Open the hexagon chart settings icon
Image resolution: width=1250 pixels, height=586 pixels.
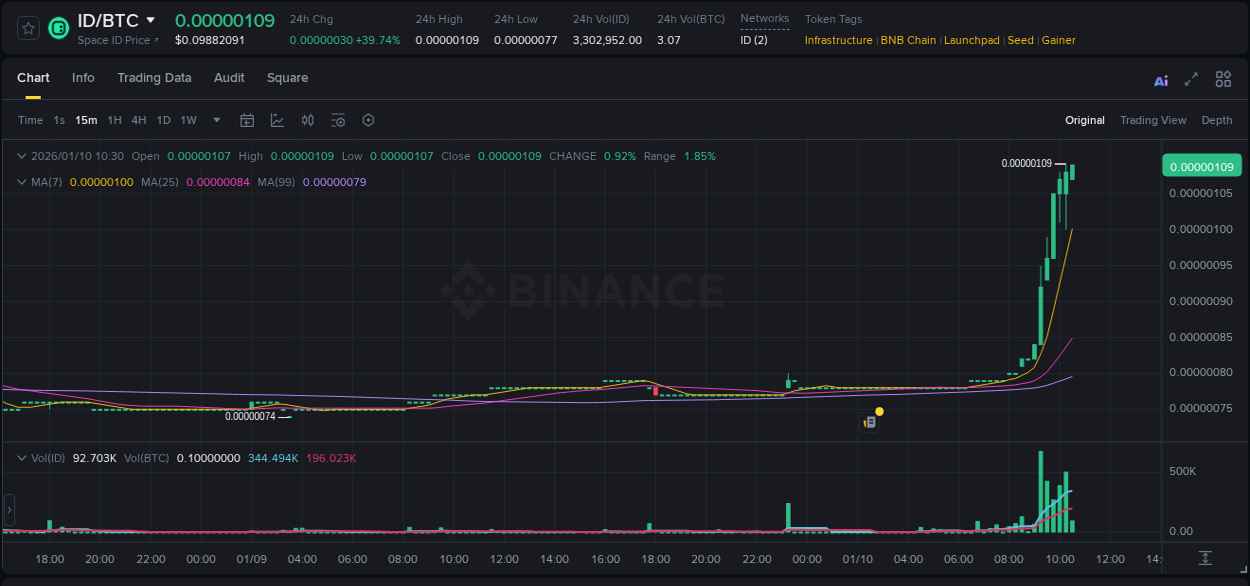tap(368, 120)
